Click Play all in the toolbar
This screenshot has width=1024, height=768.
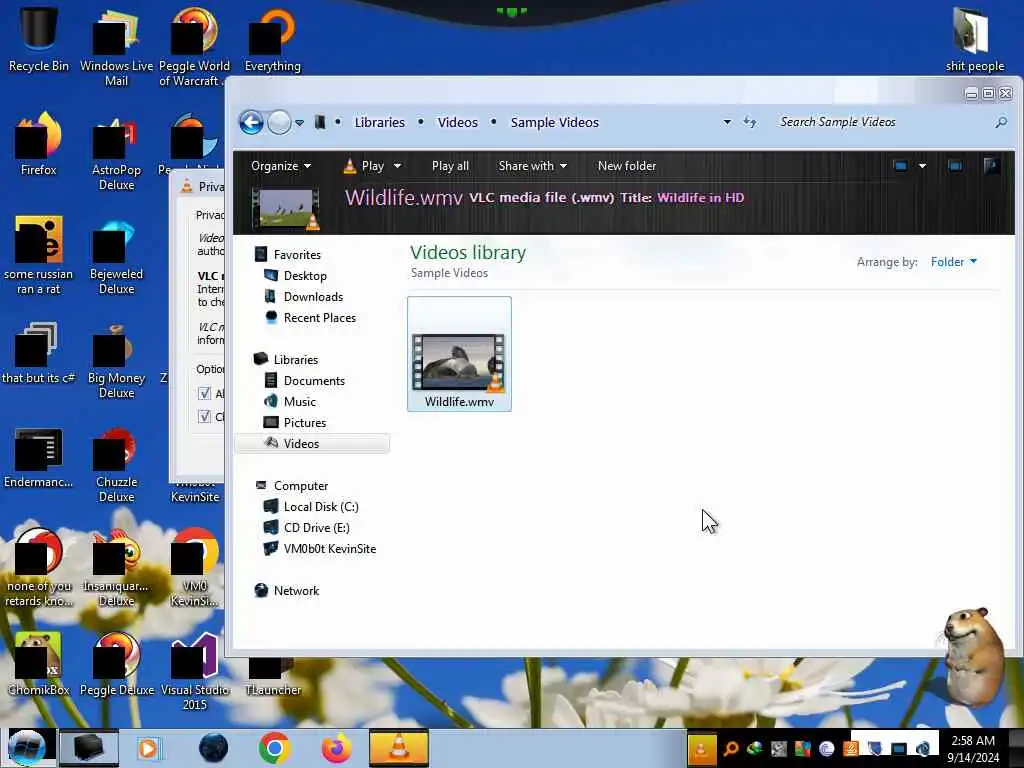click(450, 166)
